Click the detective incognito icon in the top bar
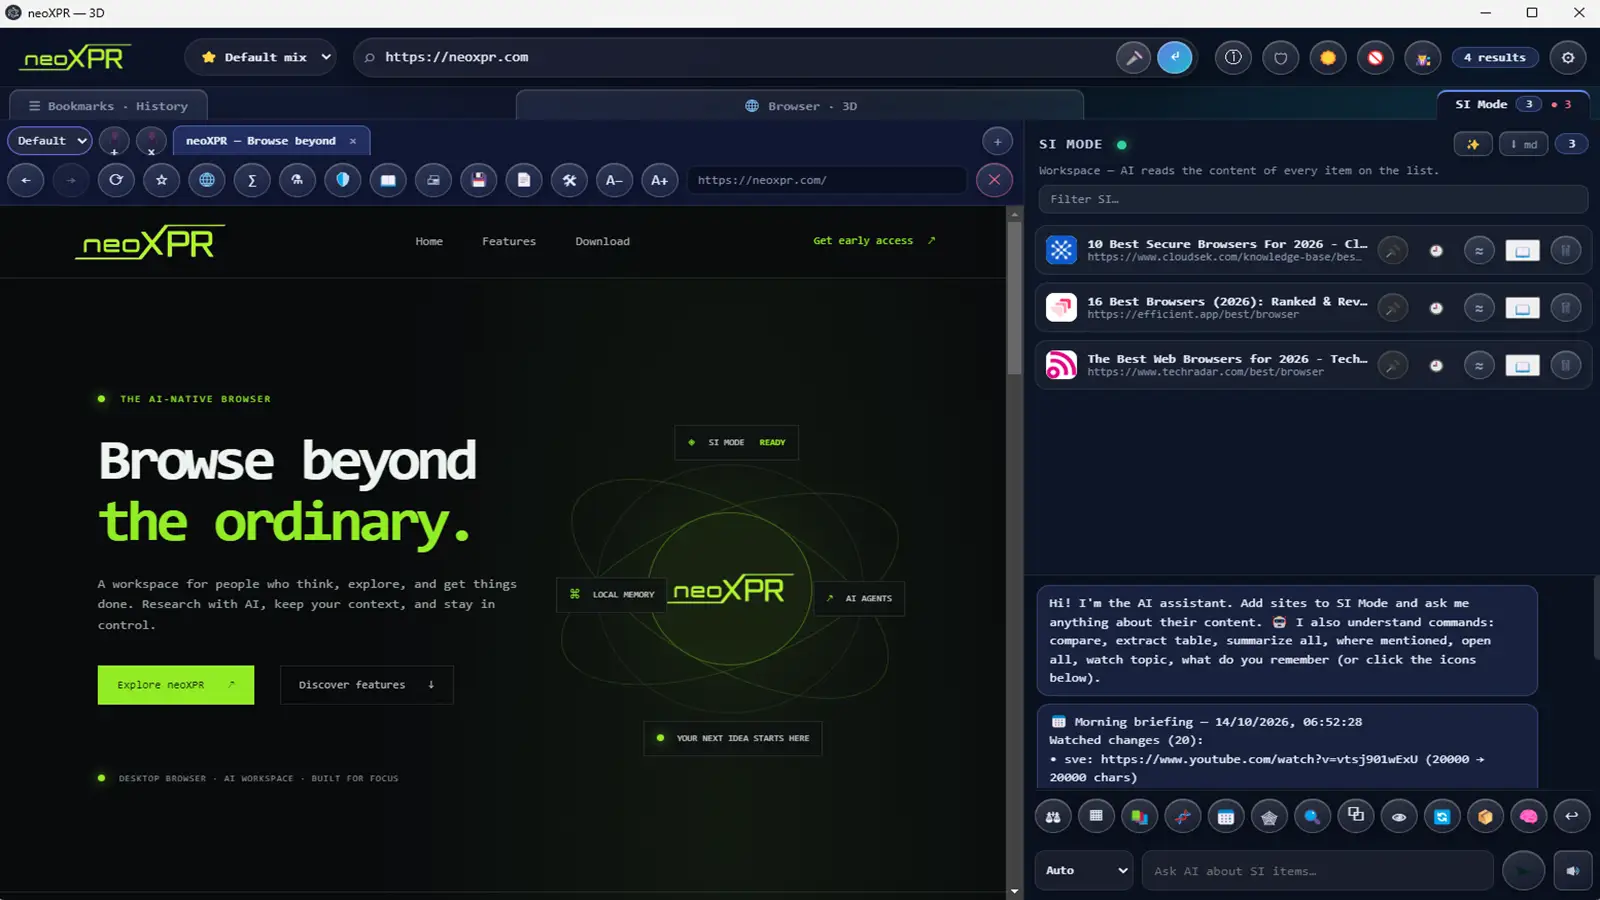This screenshot has height=900, width=1600. click(x=1423, y=57)
